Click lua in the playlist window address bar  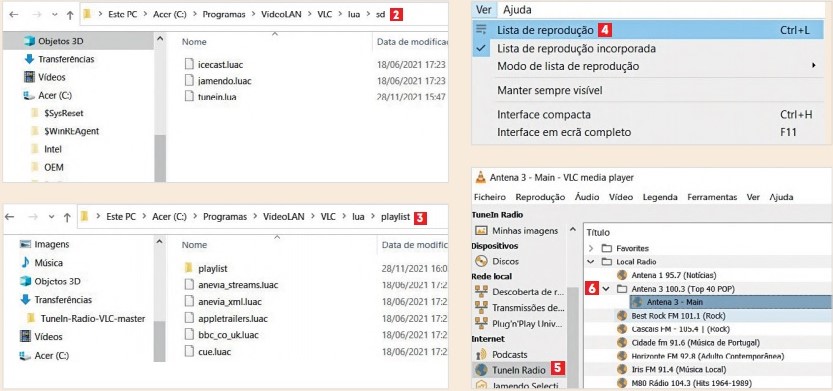pos(359,217)
